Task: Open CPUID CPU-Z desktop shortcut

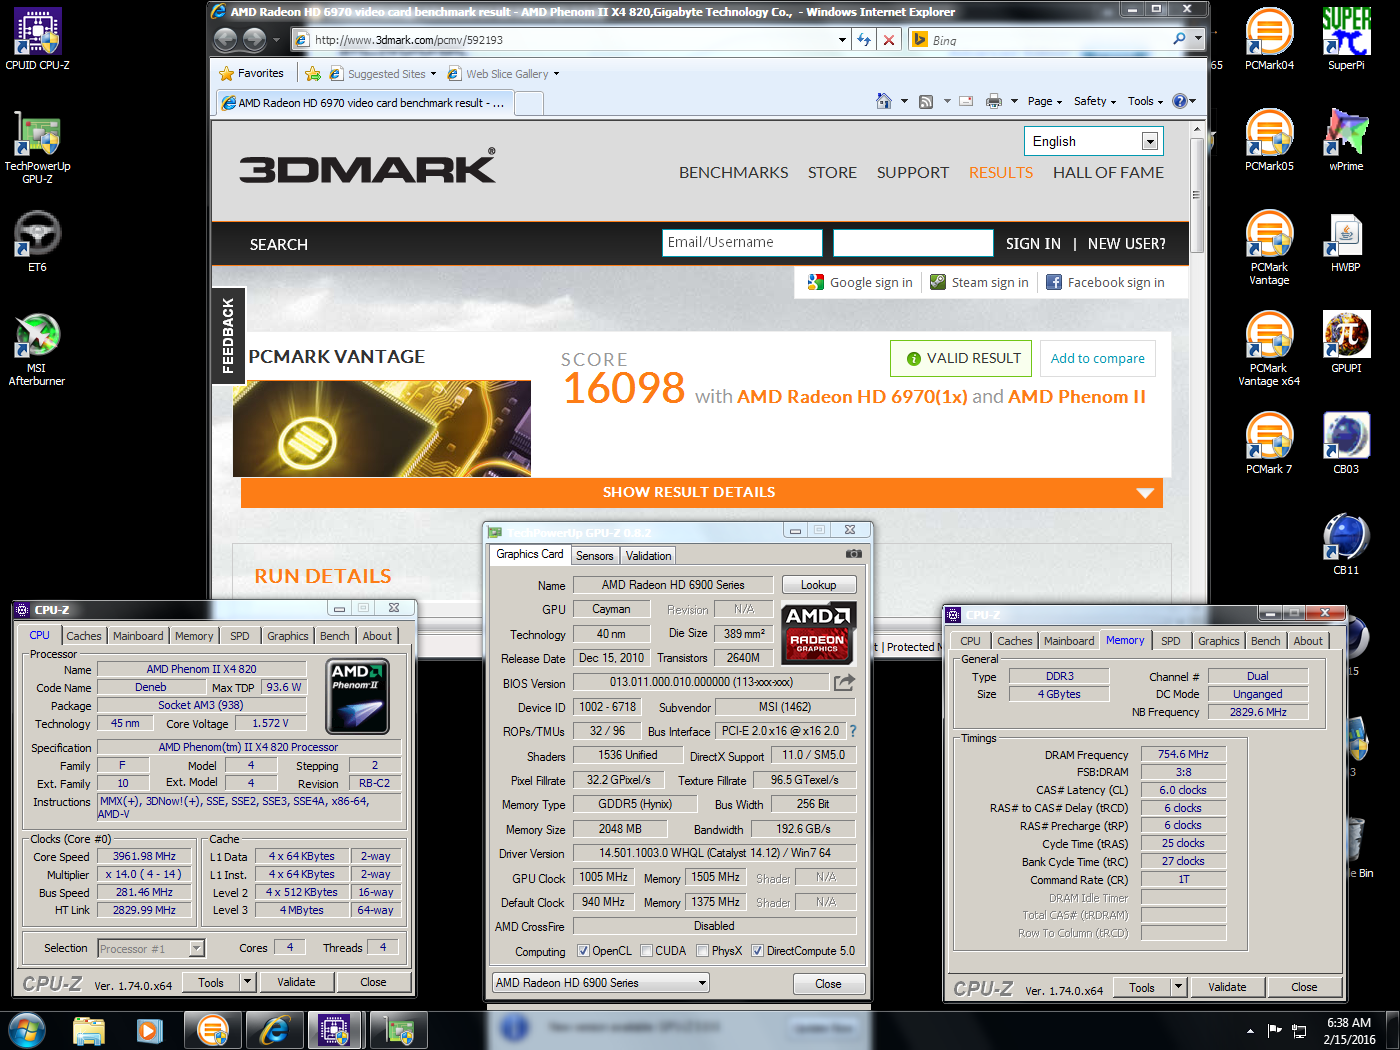Action: tap(37, 39)
